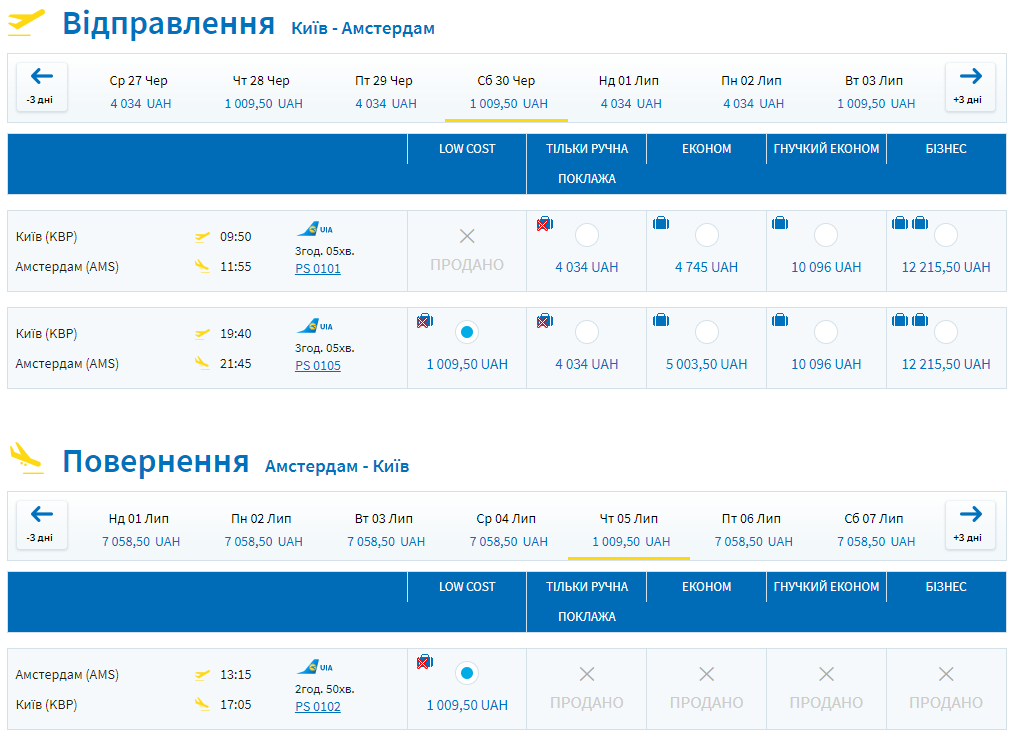Screen dimensions: 1016x737
Task: Select the 10 096 UAH Гнучкий Економ fare for PS 0105
Action: tap(826, 332)
